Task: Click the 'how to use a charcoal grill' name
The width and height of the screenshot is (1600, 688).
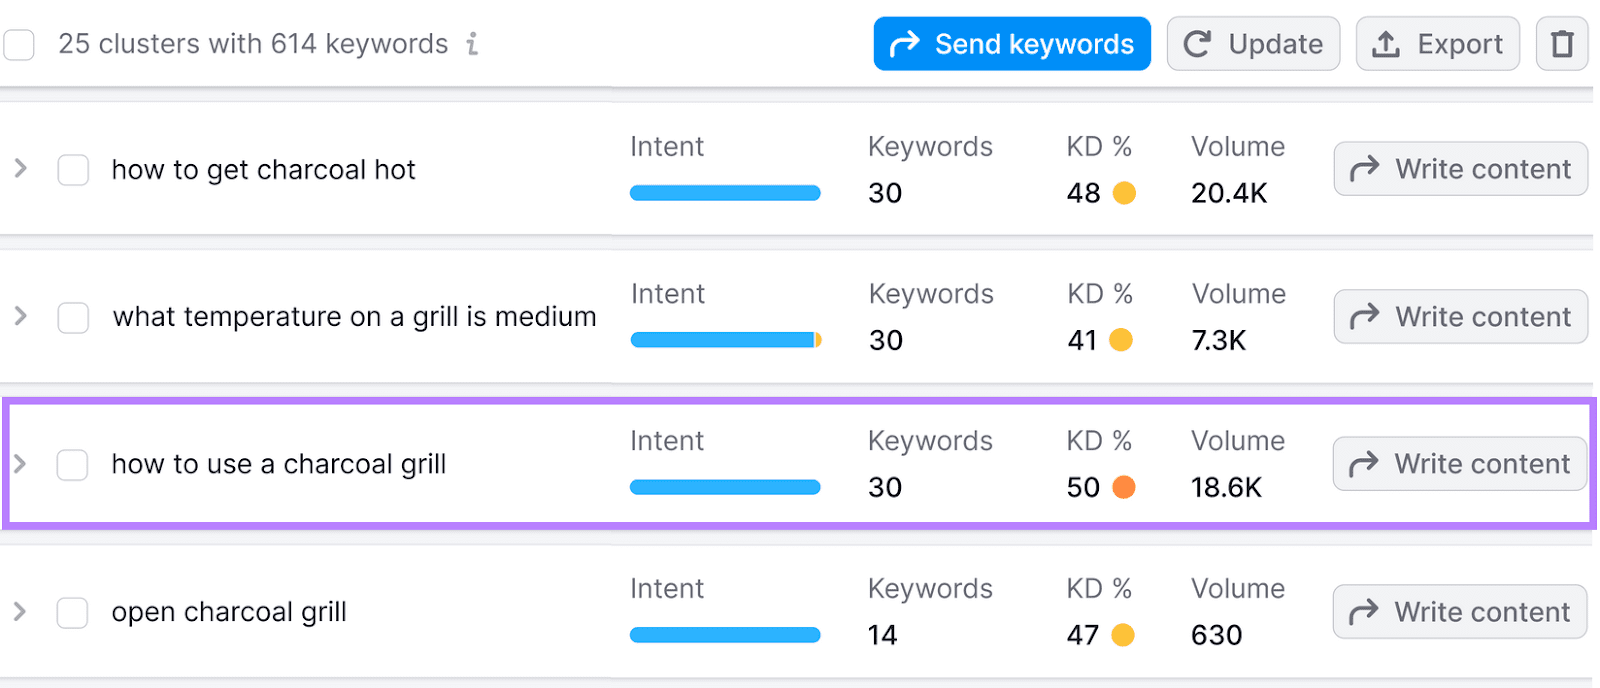Action: pos(279,465)
